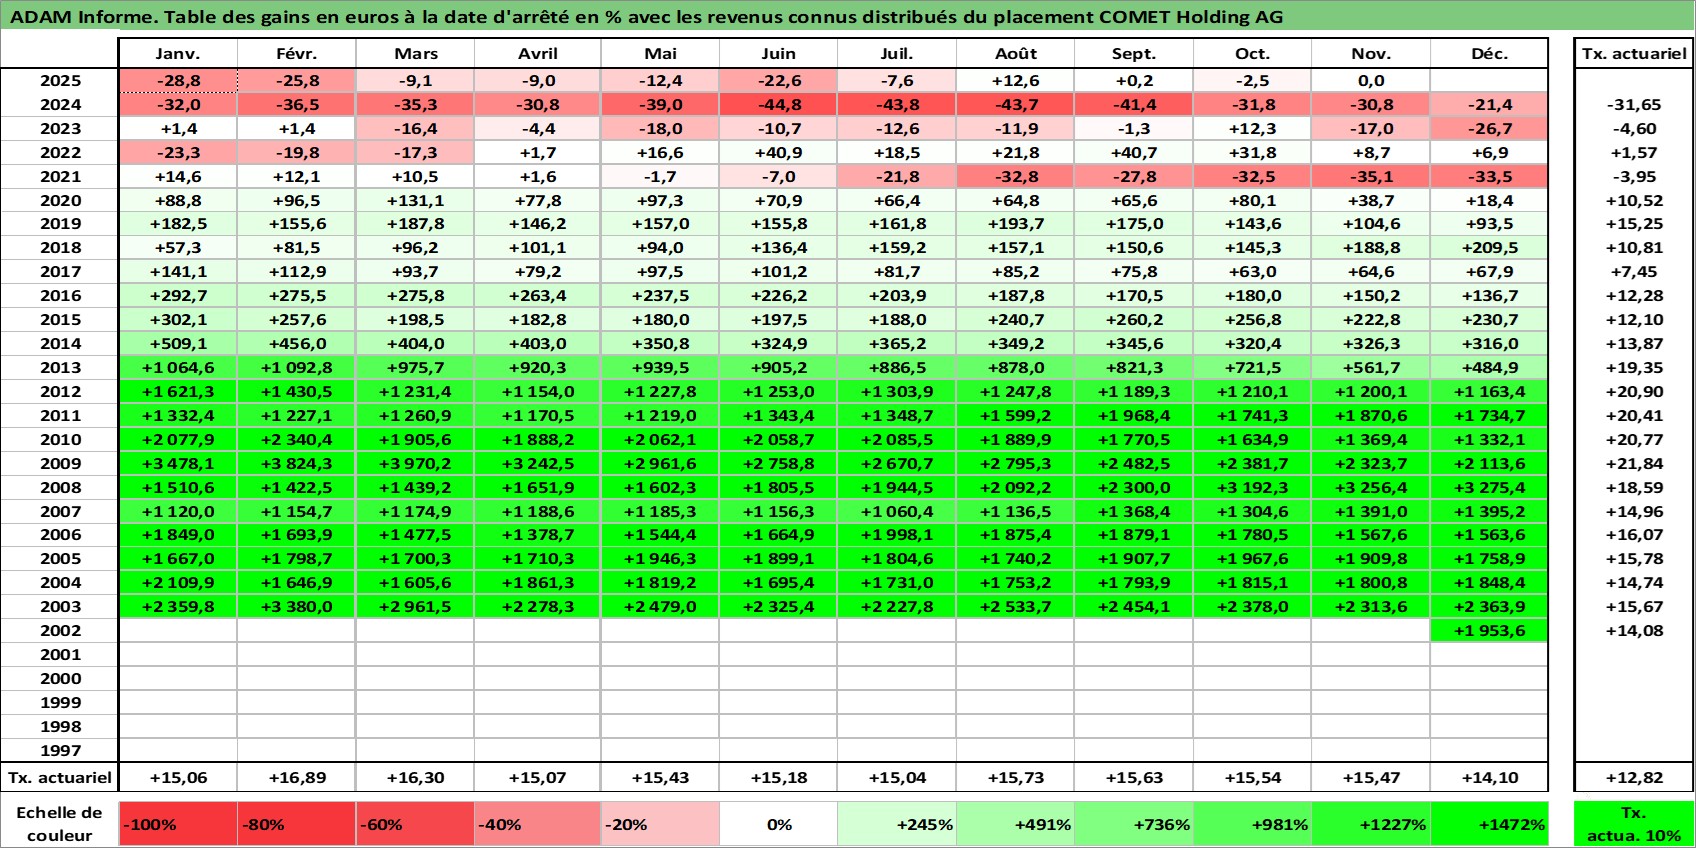Select the 'Janv.' column header
The image size is (1696, 848).
tap(178, 54)
